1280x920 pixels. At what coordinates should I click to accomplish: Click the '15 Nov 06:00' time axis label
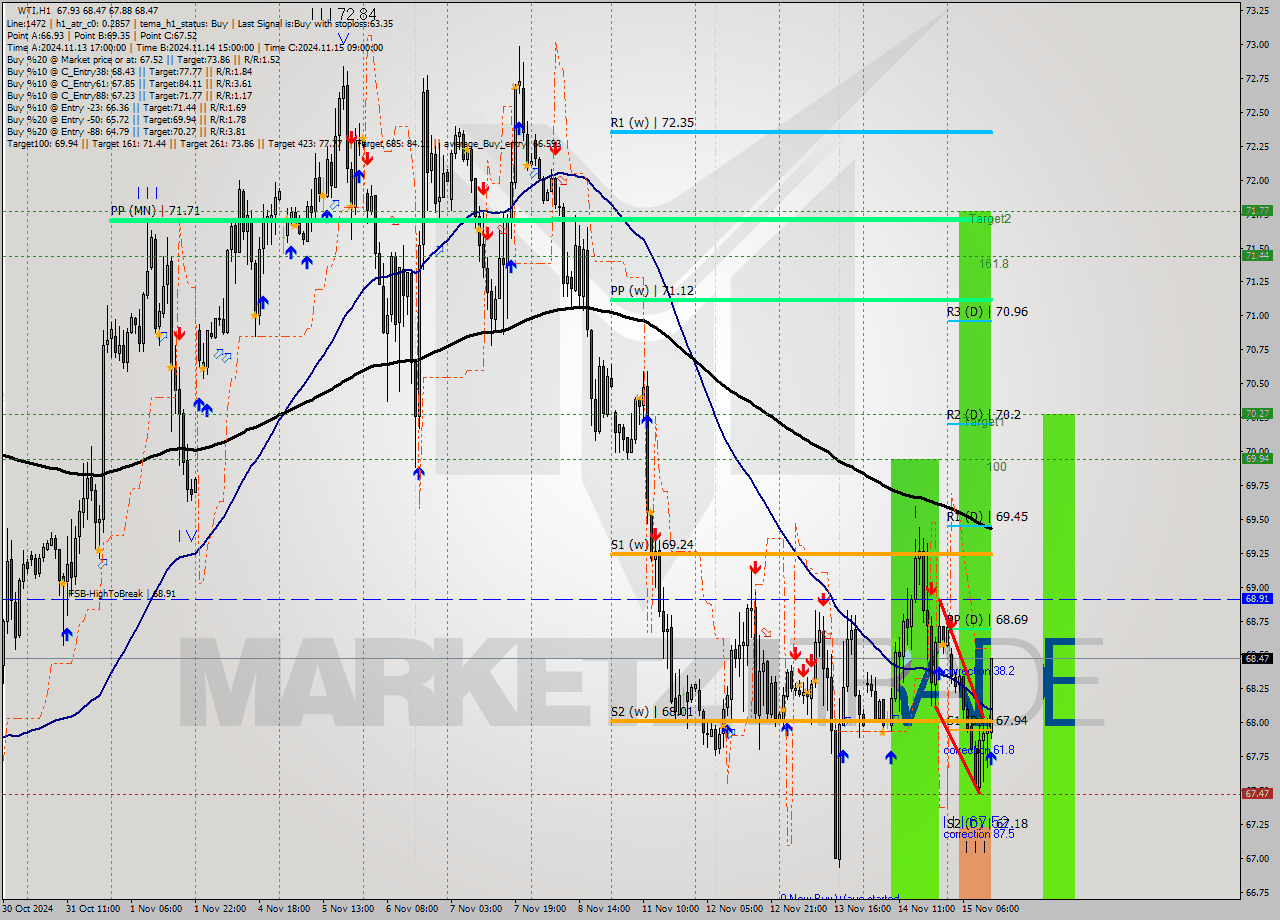pyautogui.click(x=990, y=909)
